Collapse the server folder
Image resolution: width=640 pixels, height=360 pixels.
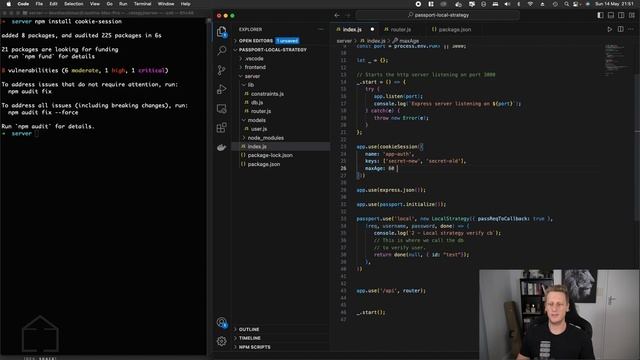[252, 76]
